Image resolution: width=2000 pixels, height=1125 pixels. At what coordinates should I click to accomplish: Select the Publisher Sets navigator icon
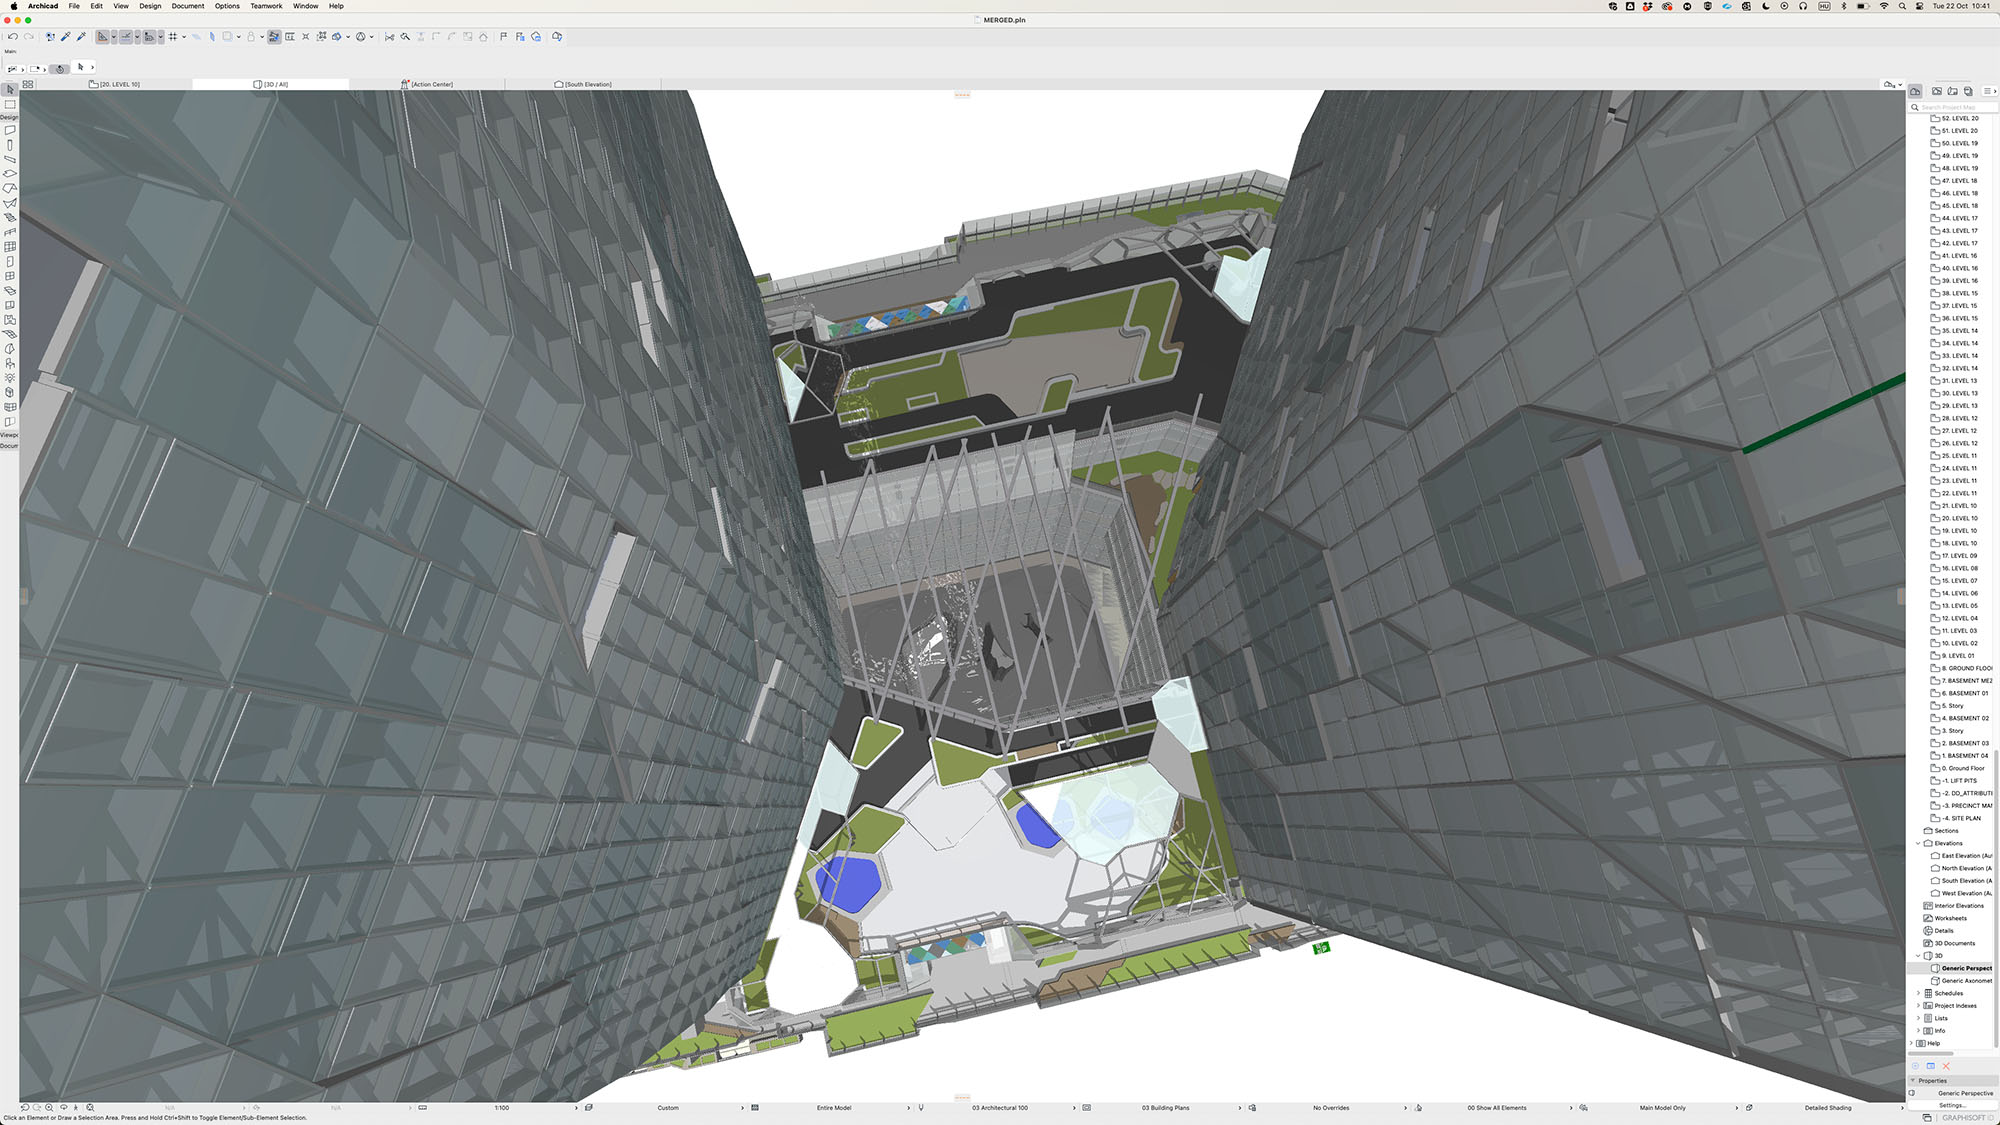[1968, 91]
